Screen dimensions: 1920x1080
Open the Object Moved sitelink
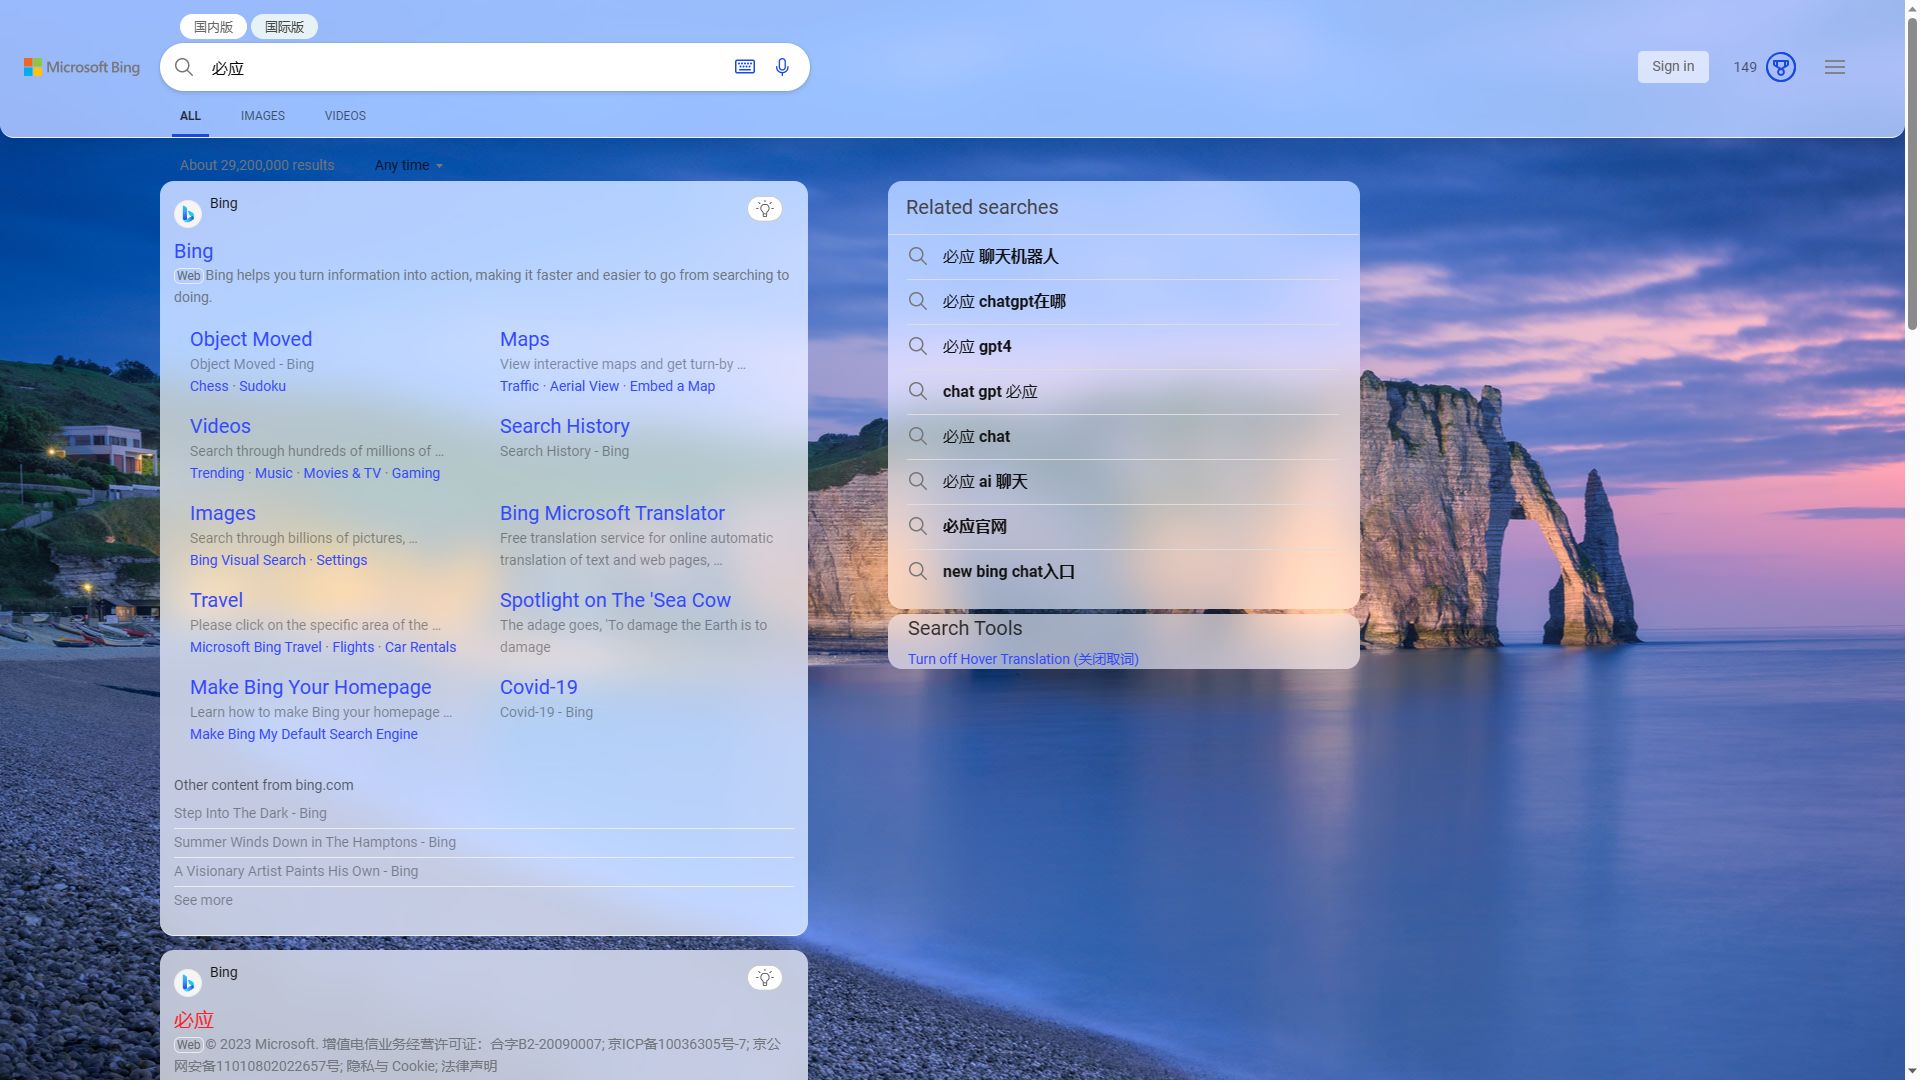251,339
